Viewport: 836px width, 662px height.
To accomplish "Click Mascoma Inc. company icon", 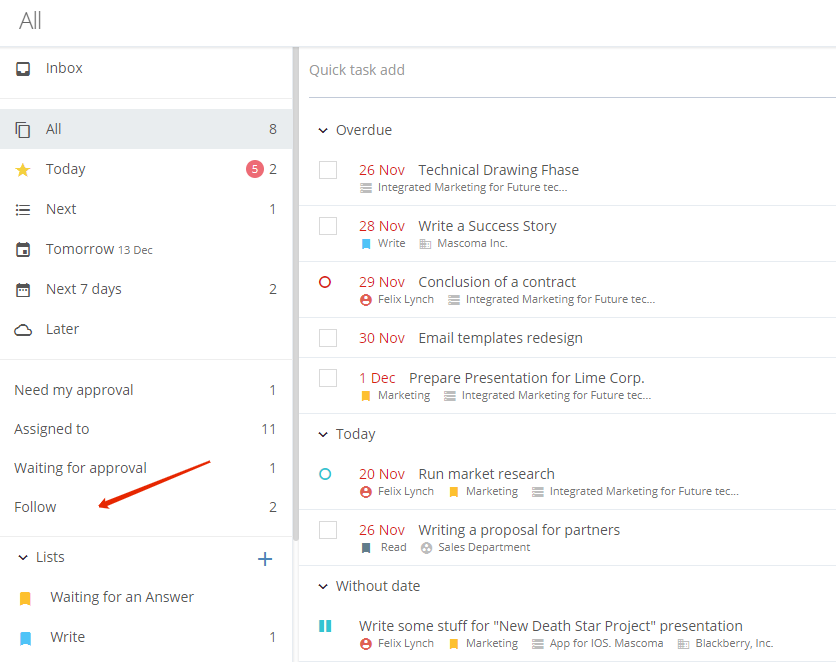I will [425, 244].
